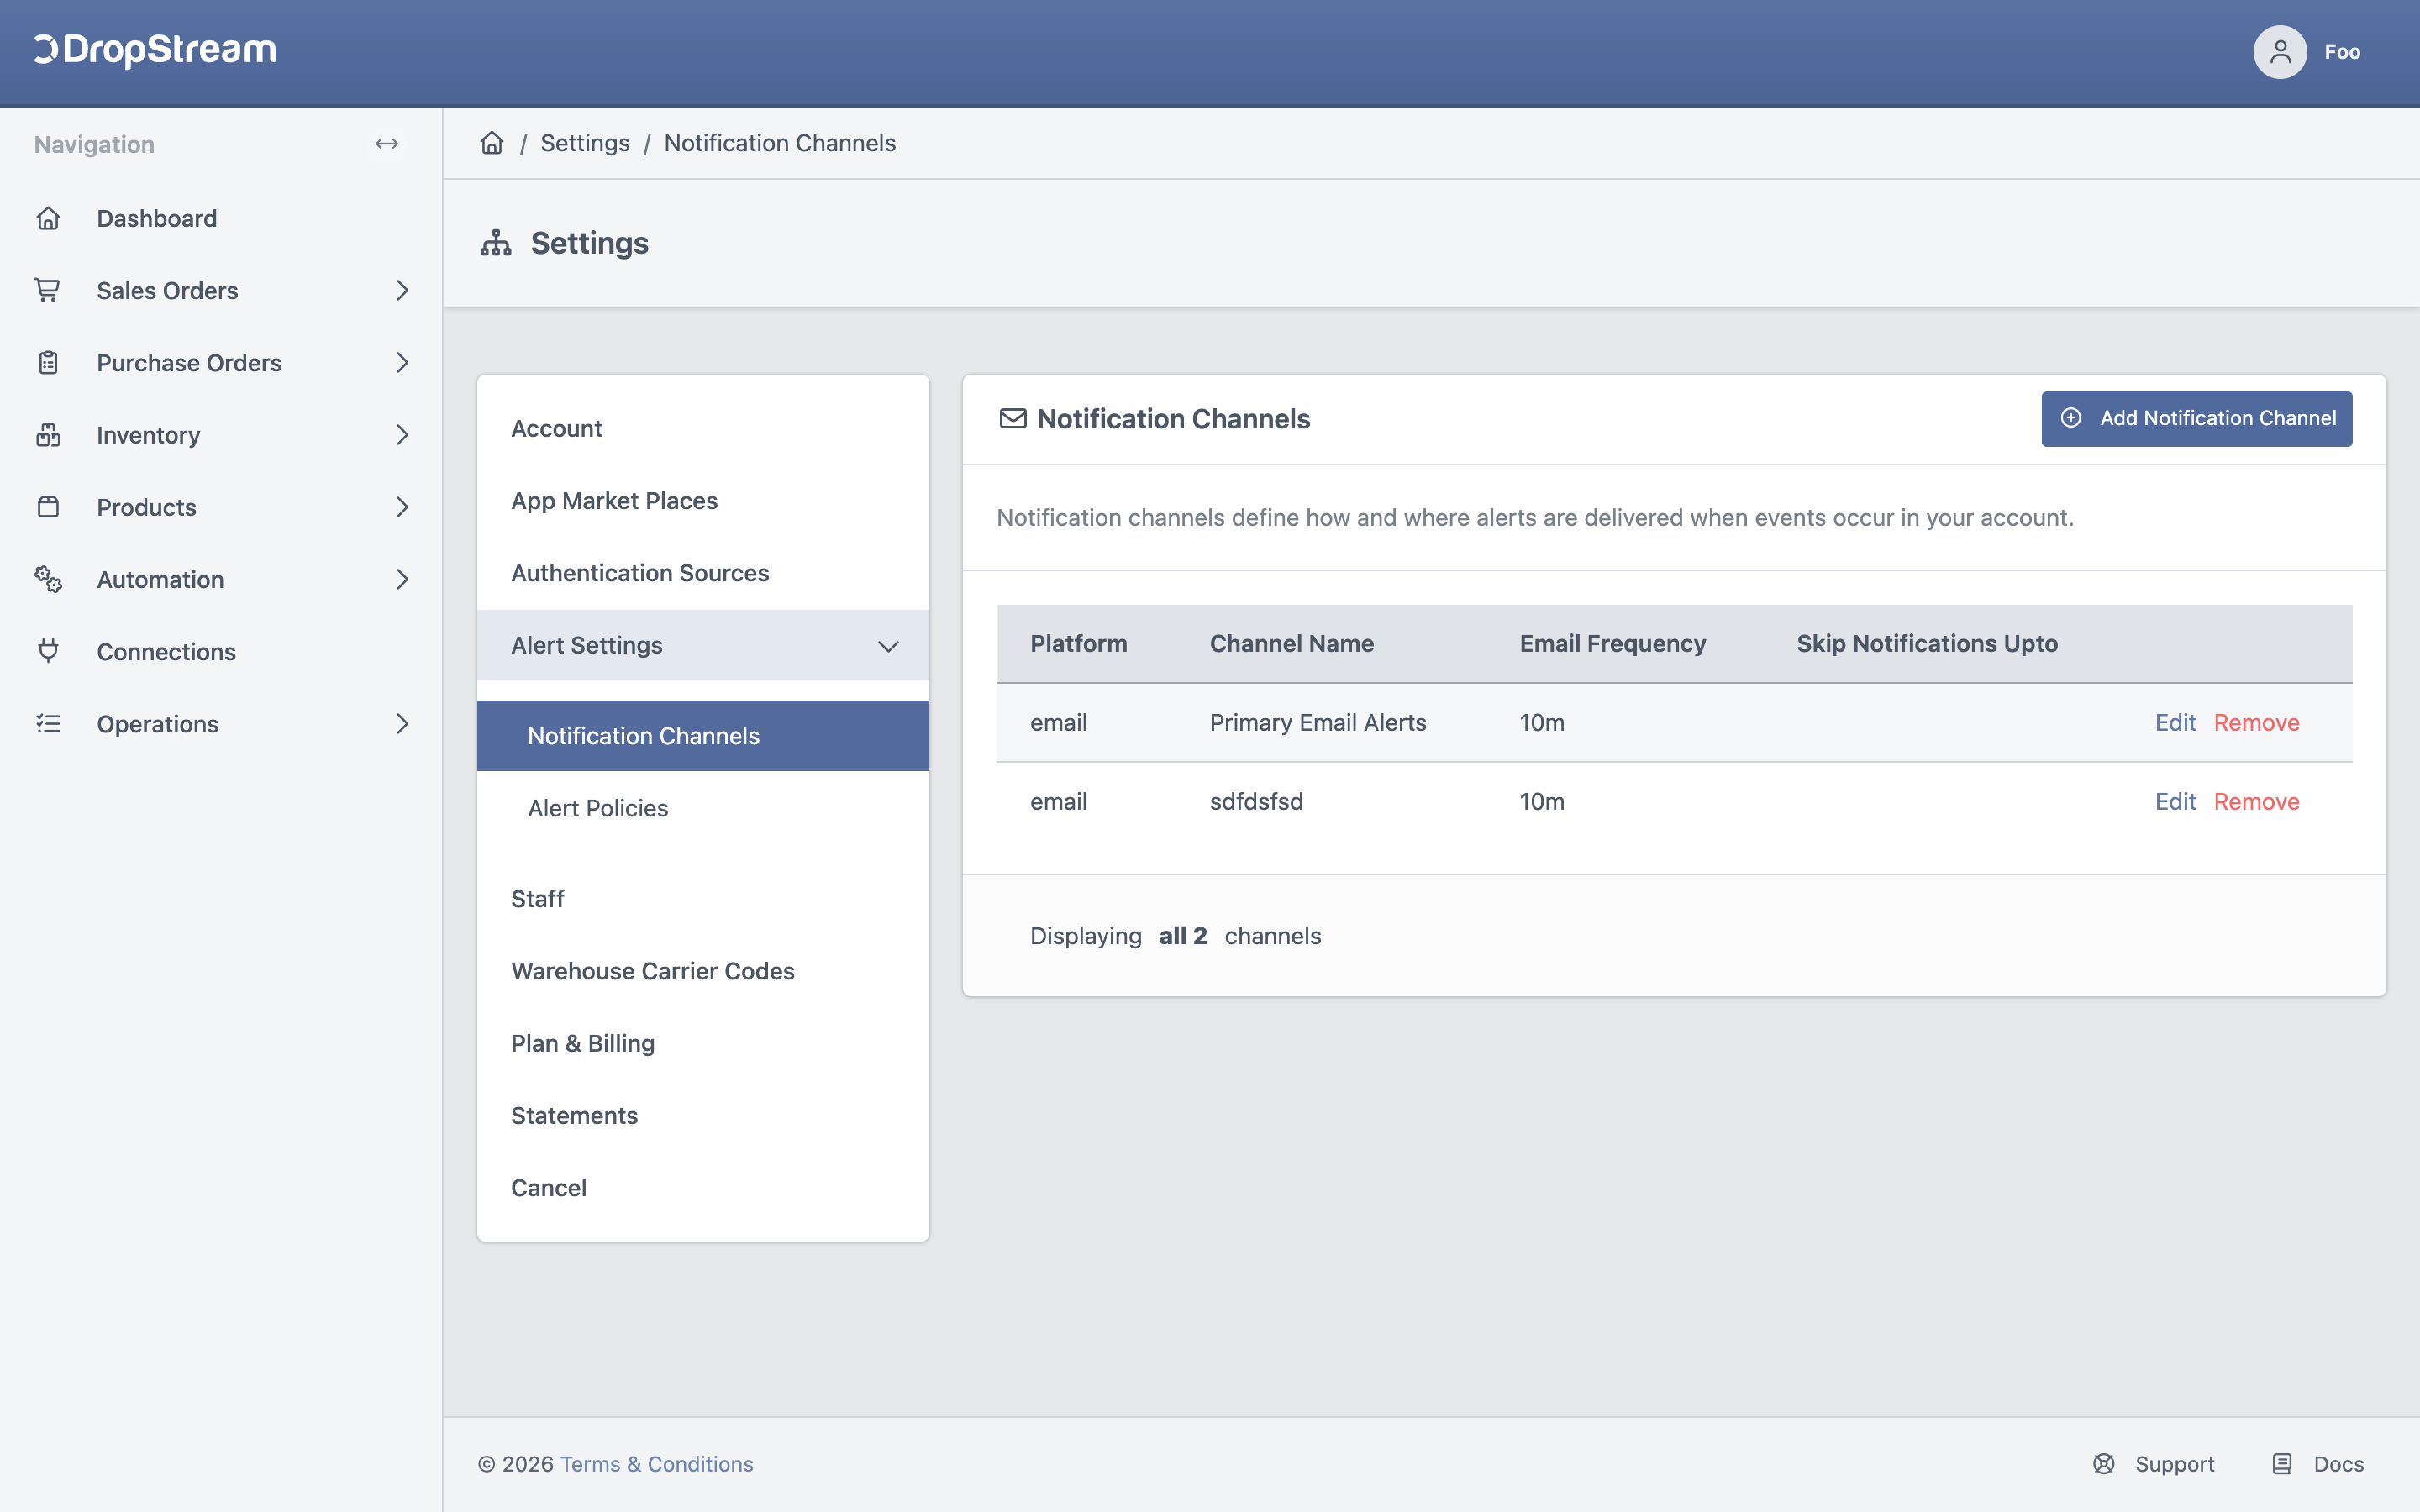This screenshot has width=2420, height=1512.
Task: Expand the Inventory chevron
Action: [402, 435]
